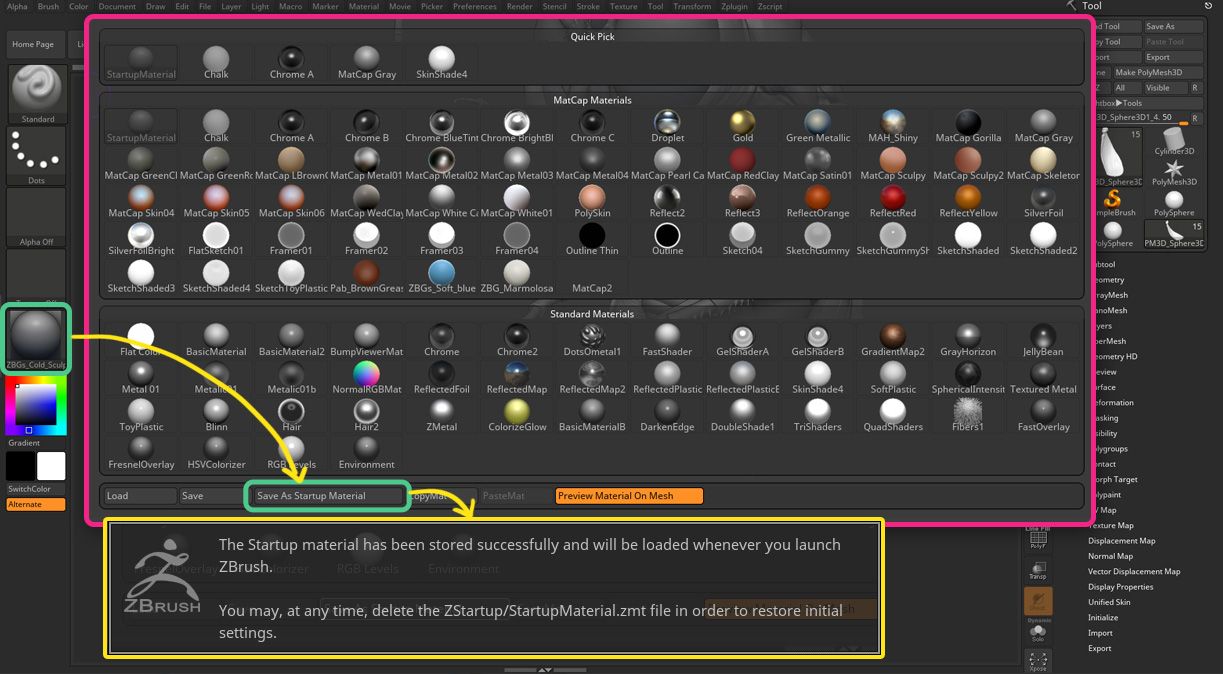Open the Document menu
1223x674 pixels.
click(117, 6)
